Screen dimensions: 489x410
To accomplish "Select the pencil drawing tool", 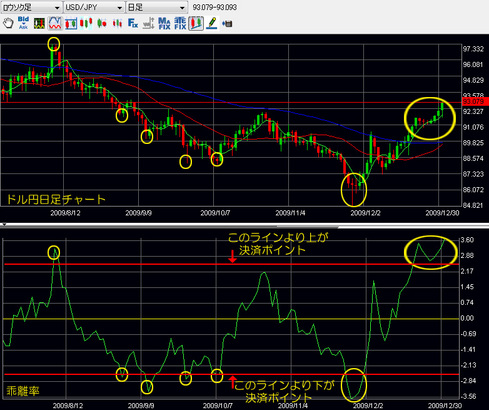I will (211, 23).
